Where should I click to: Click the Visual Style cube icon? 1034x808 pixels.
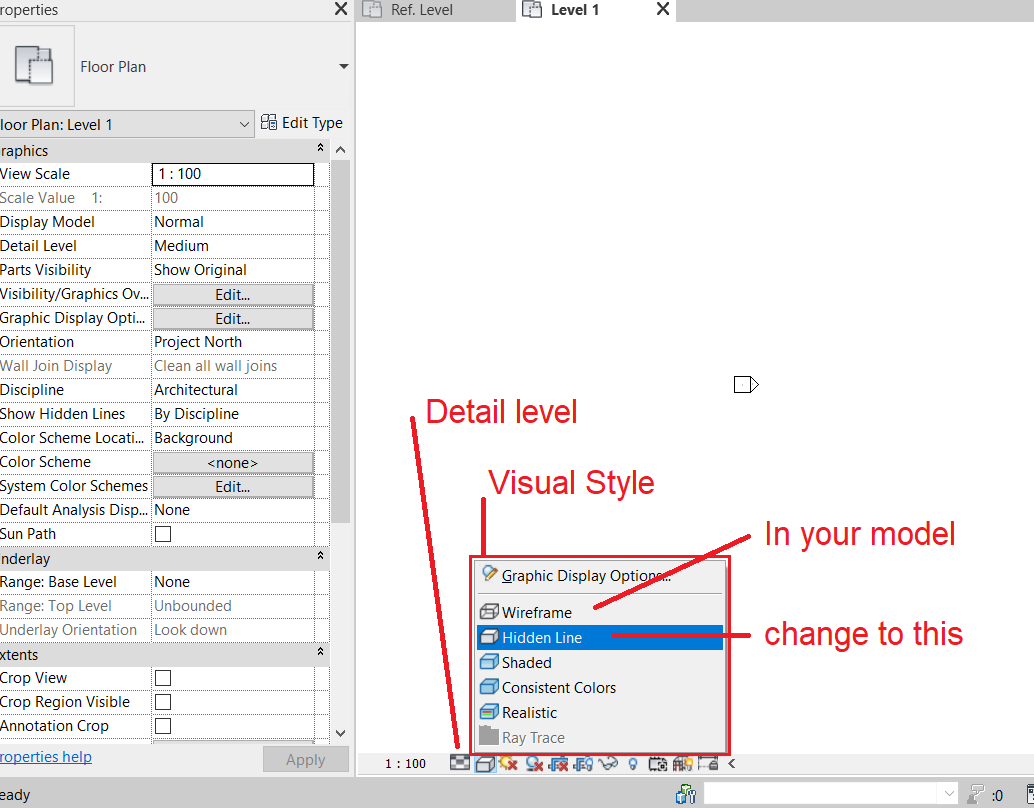click(x=484, y=762)
